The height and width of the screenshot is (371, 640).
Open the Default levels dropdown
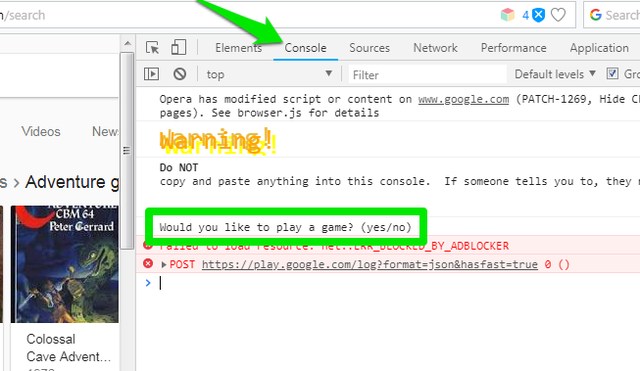pyautogui.click(x=555, y=74)
